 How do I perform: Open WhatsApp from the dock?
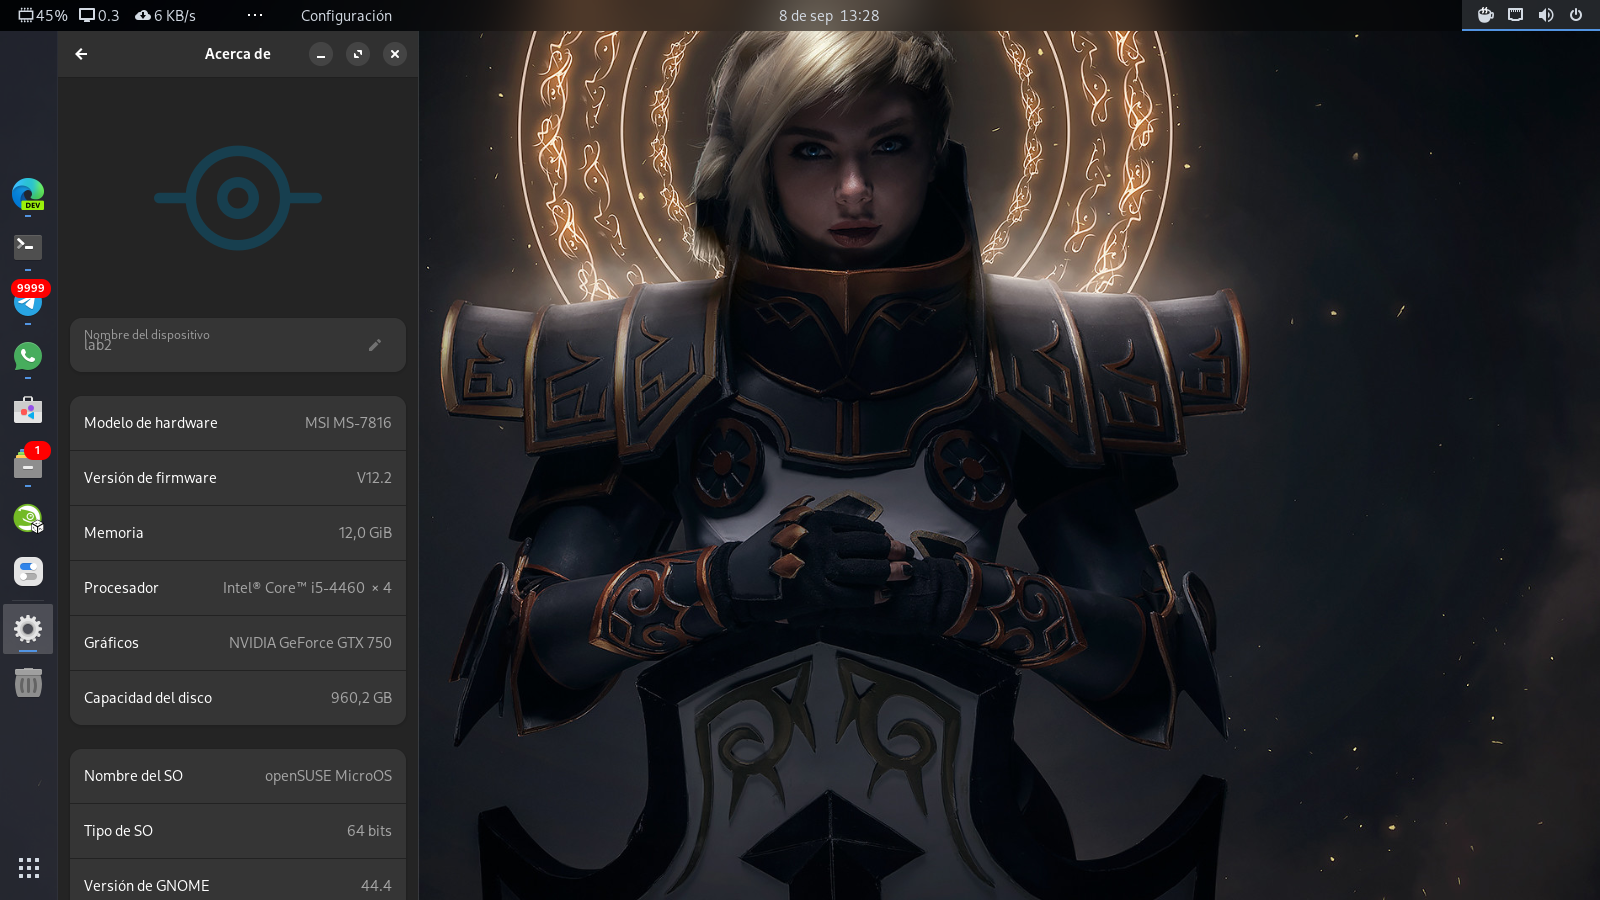point(28,356)
